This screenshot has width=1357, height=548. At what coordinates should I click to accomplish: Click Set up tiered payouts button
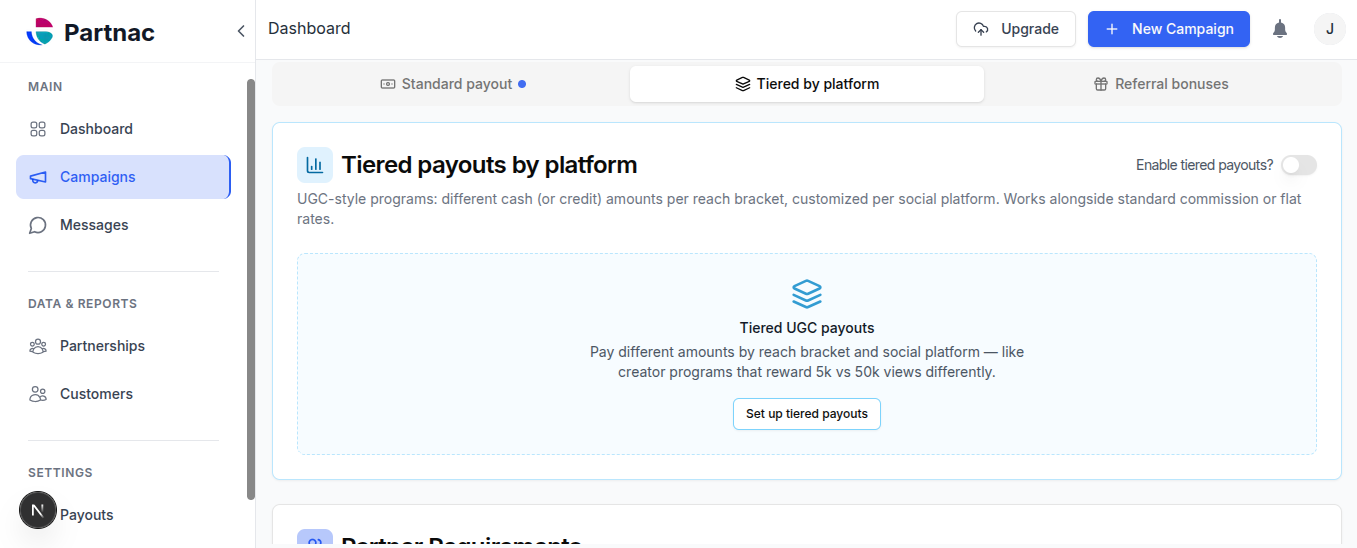click(x=807, y=414)
